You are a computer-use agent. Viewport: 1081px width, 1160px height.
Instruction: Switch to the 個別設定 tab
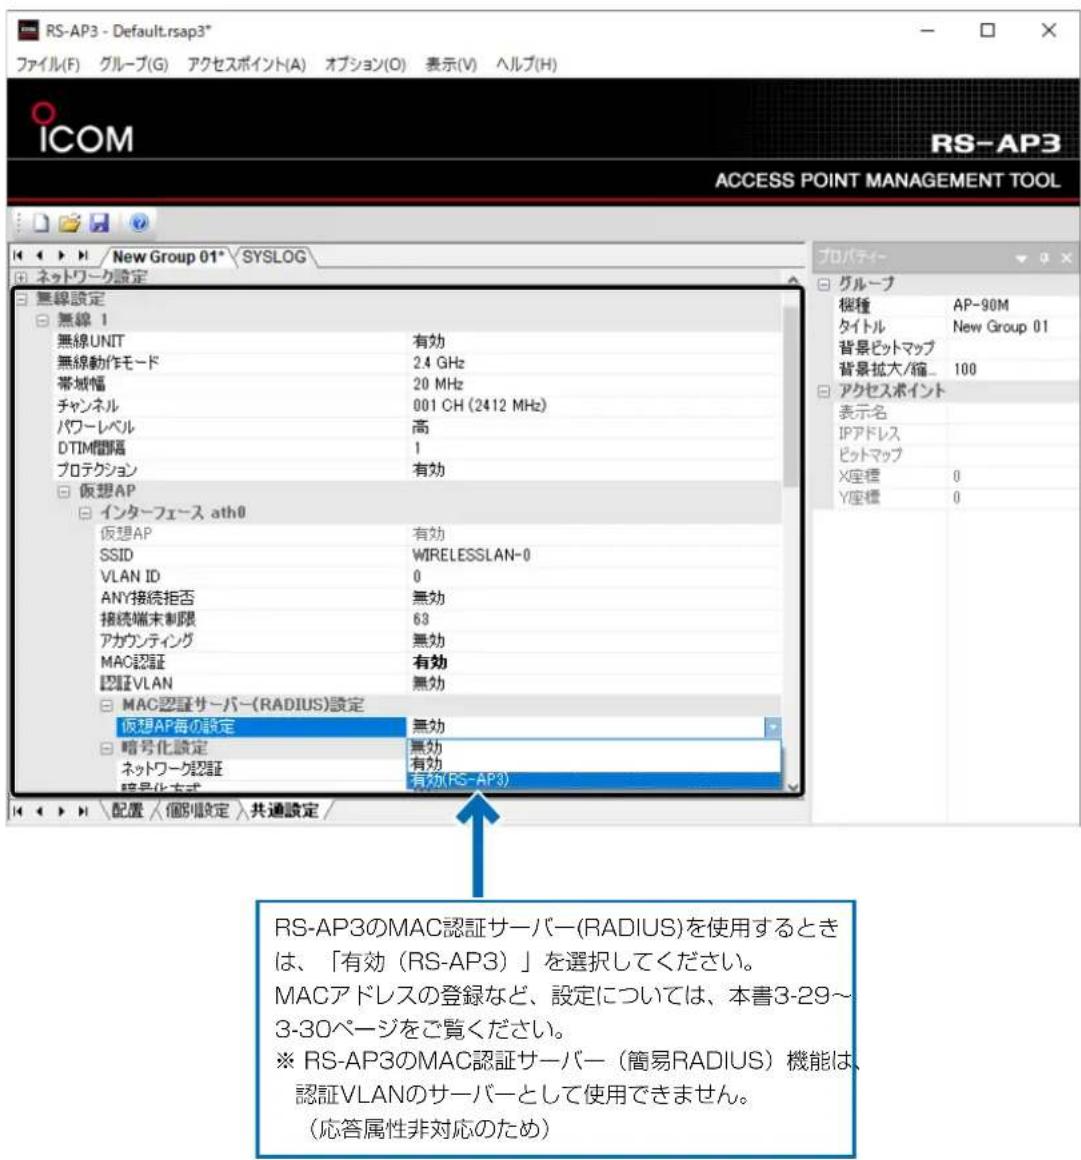pos(197,811)
